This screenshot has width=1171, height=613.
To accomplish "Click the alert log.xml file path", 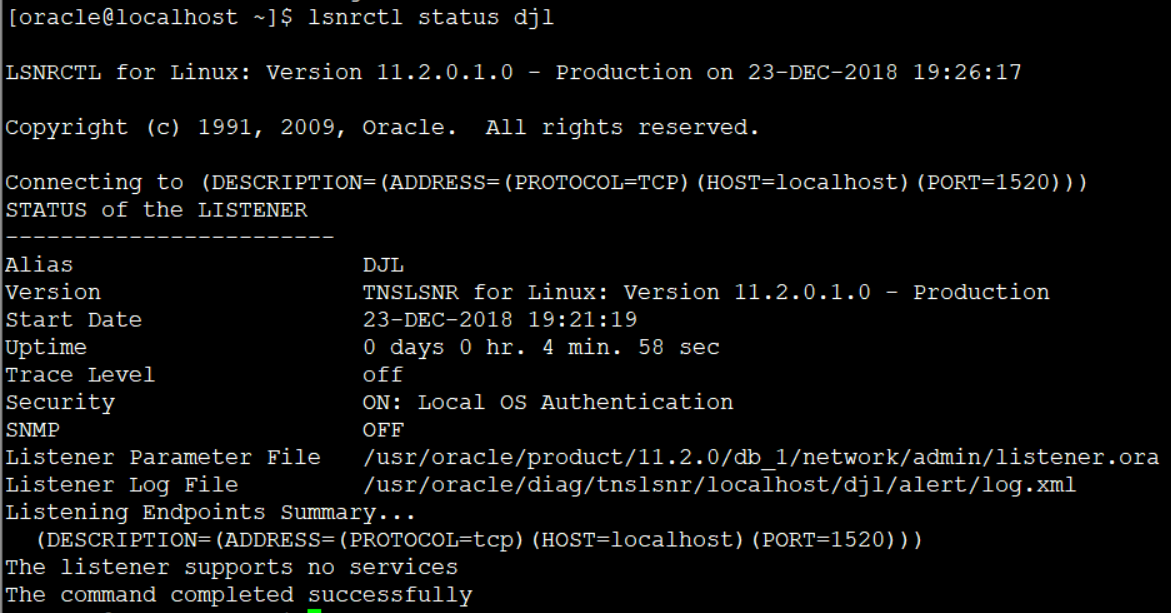I will (719, 485).
